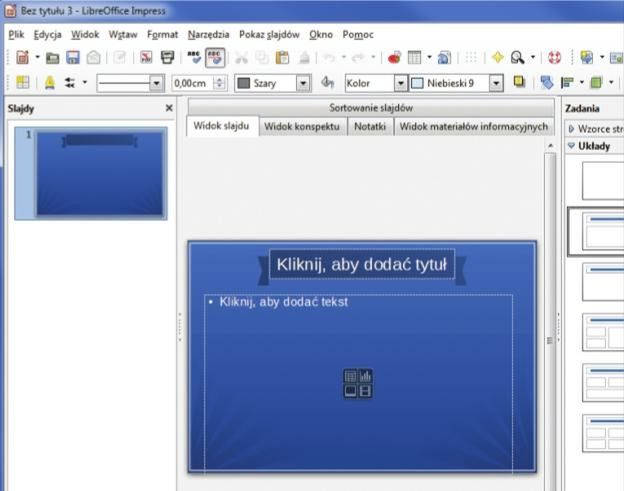Open the Szary line color dropdown
This screenshot has width=624, height=491.
303,83
